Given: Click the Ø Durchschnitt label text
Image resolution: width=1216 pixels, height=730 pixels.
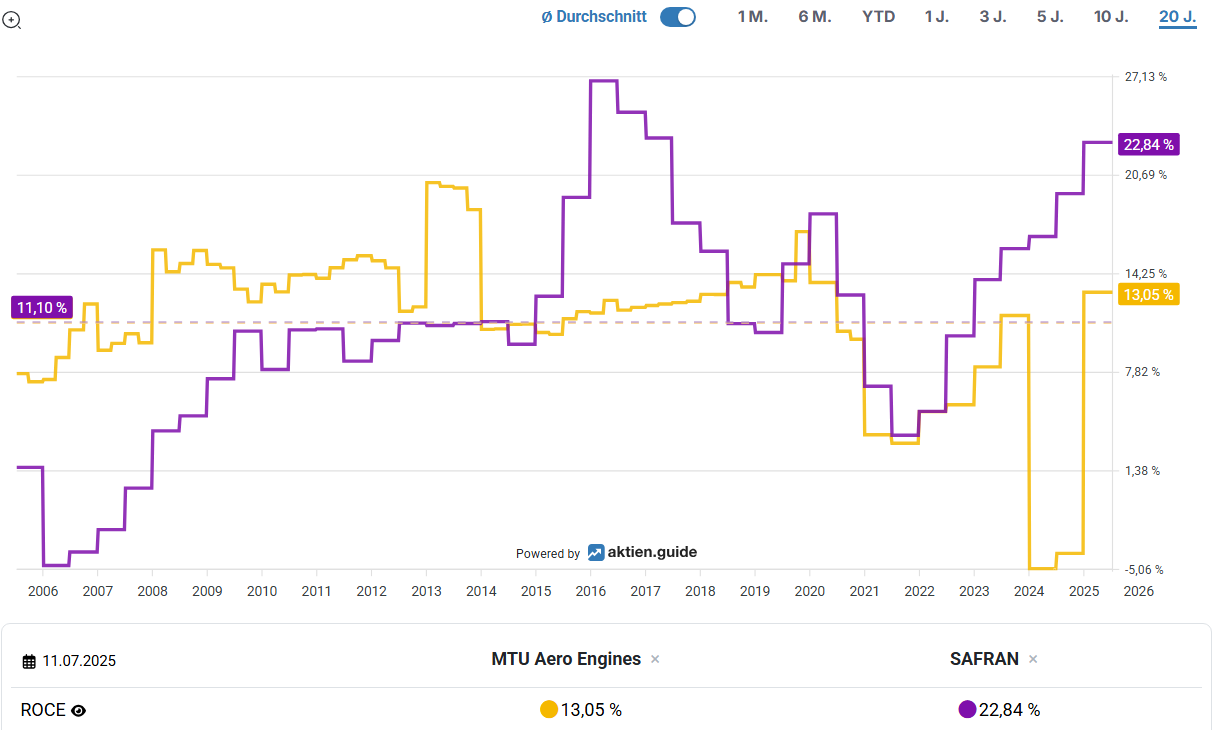Looking at the screenshot, I should pyautogui.click(x=594, y=17).
